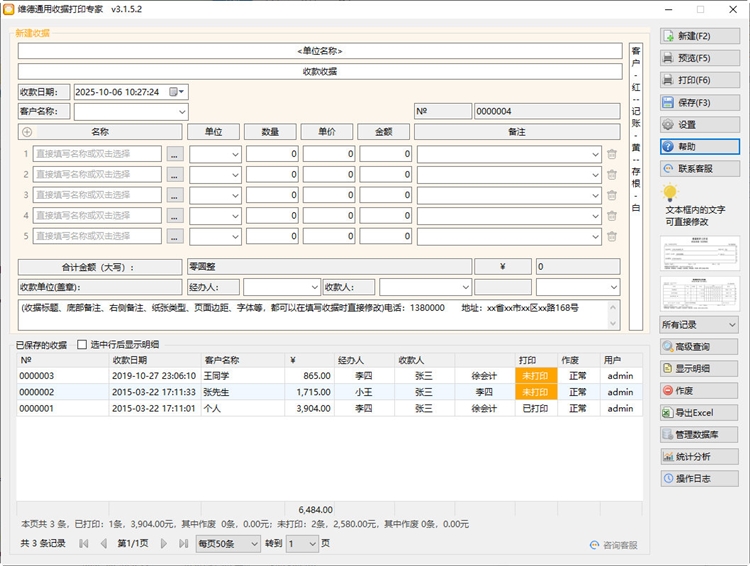Open the 统计分析 statistics tool
This screenshot has height=566, width=750.
point(699,457)
